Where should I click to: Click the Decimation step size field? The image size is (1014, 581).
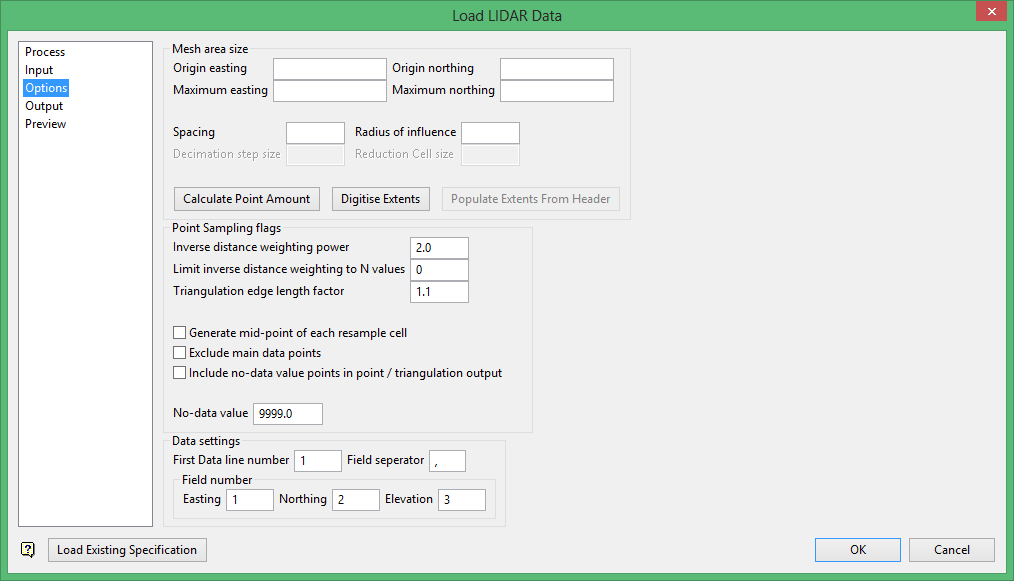tap(316, 155)
